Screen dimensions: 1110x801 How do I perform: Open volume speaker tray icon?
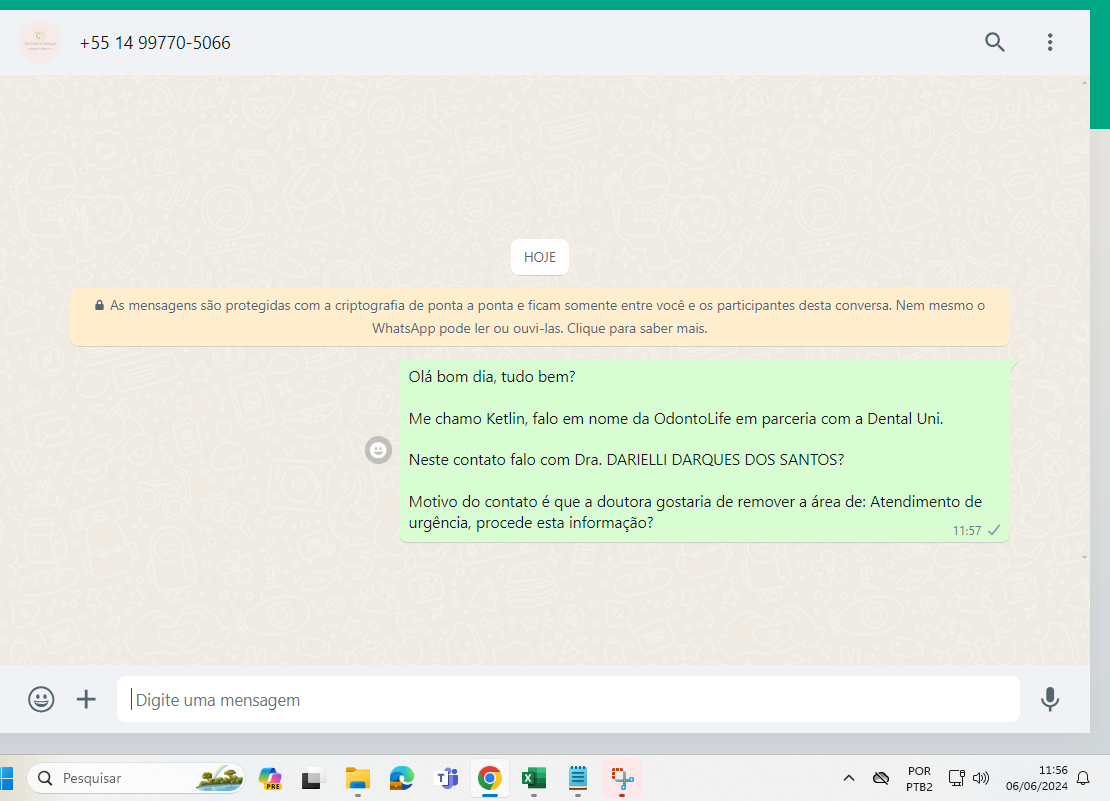pyautogui.click(x=980, y=778)
